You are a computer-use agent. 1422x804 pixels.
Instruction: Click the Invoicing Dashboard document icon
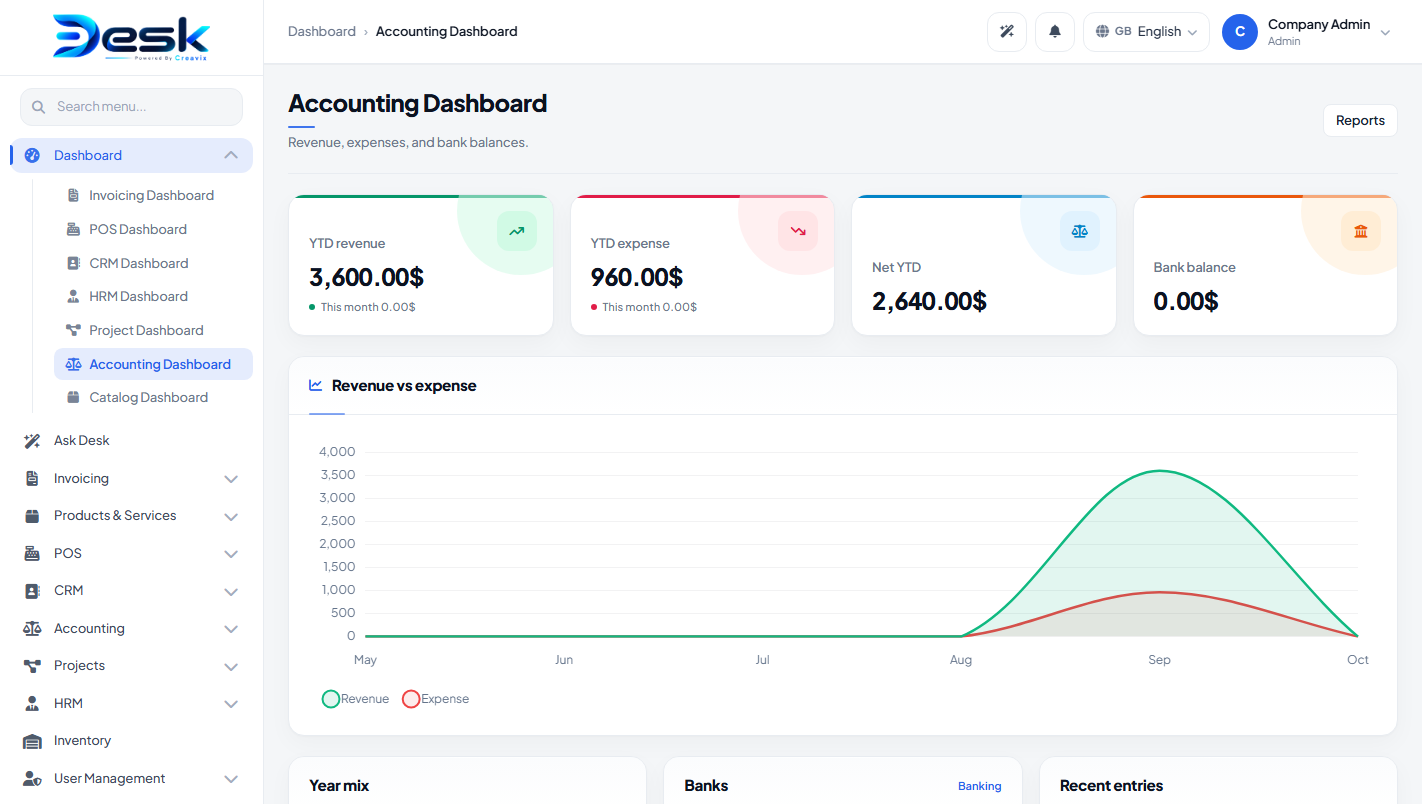pyautogui.click(x=73, y=195)
